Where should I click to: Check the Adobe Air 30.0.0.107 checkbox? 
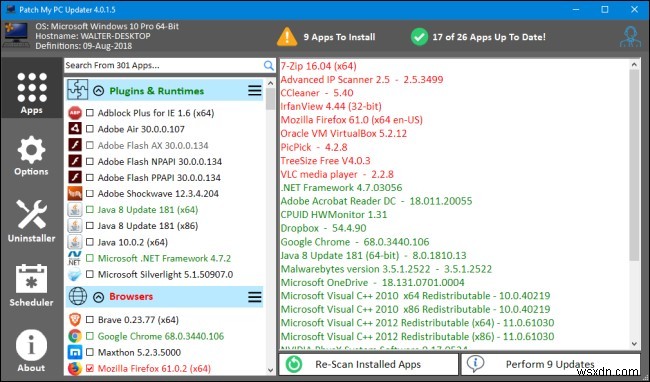click(90, 129)
